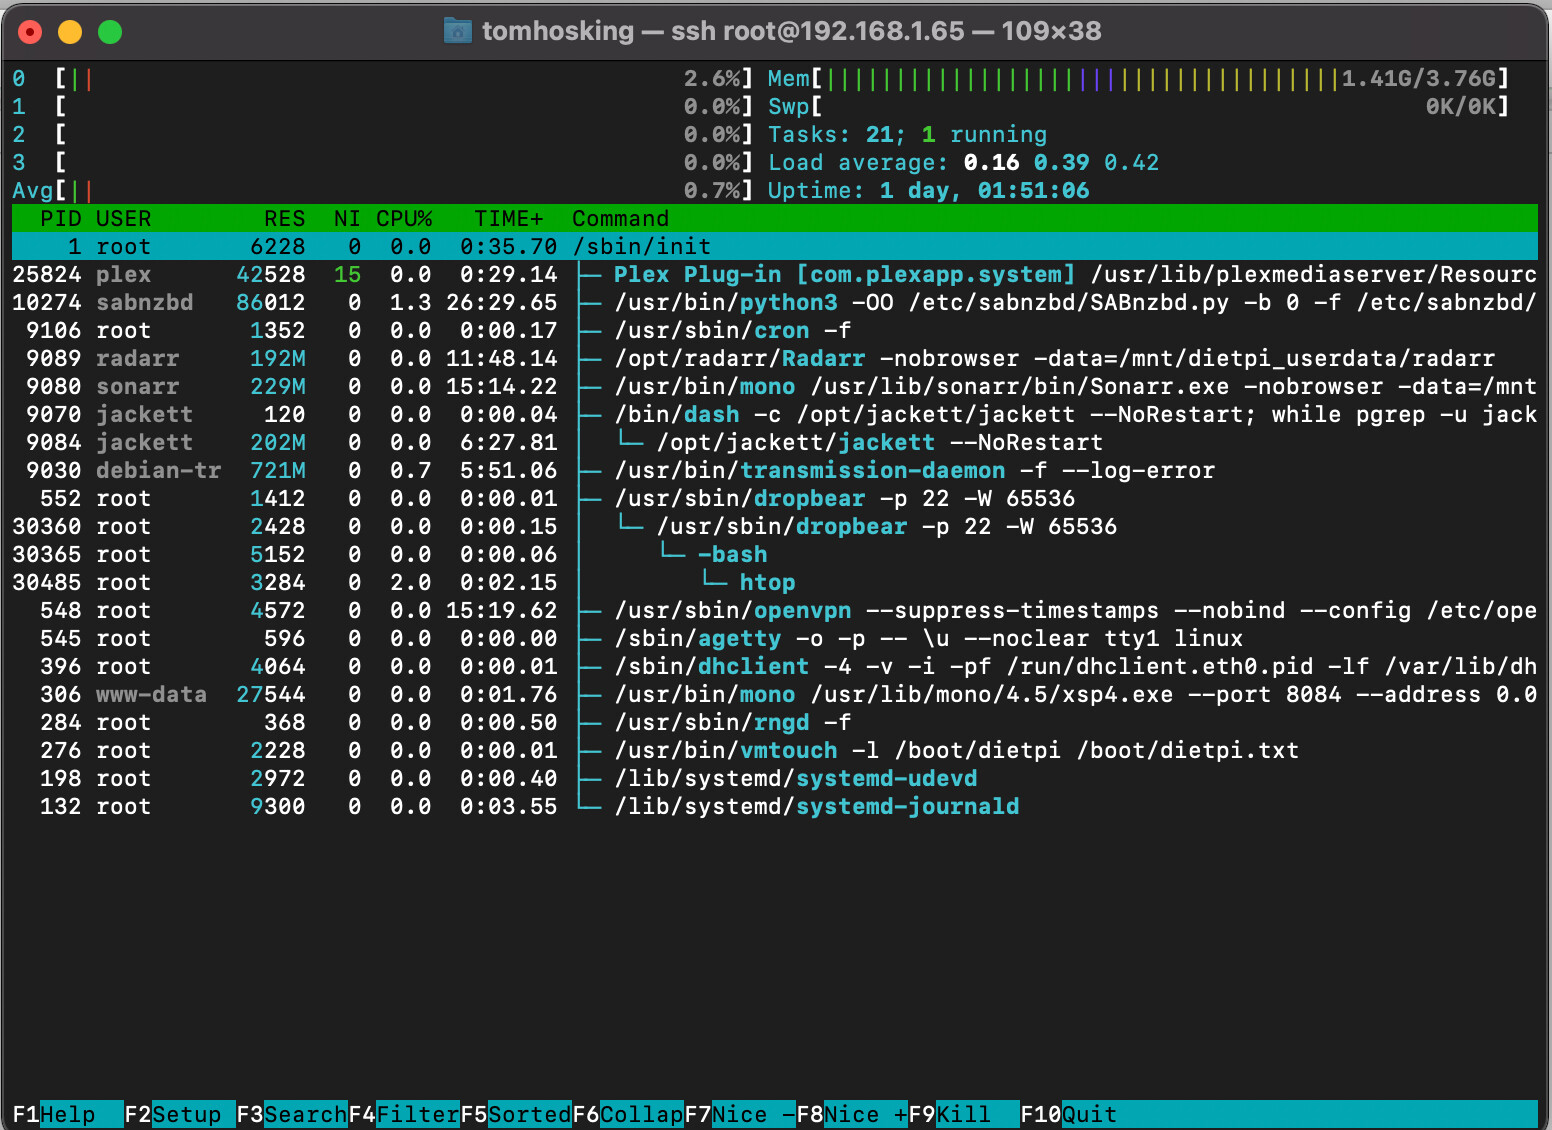Viewport: 1552px width, 1130px height.
Task: Click the 229M RES value for sonarr
Action: (x=278, y=386)
